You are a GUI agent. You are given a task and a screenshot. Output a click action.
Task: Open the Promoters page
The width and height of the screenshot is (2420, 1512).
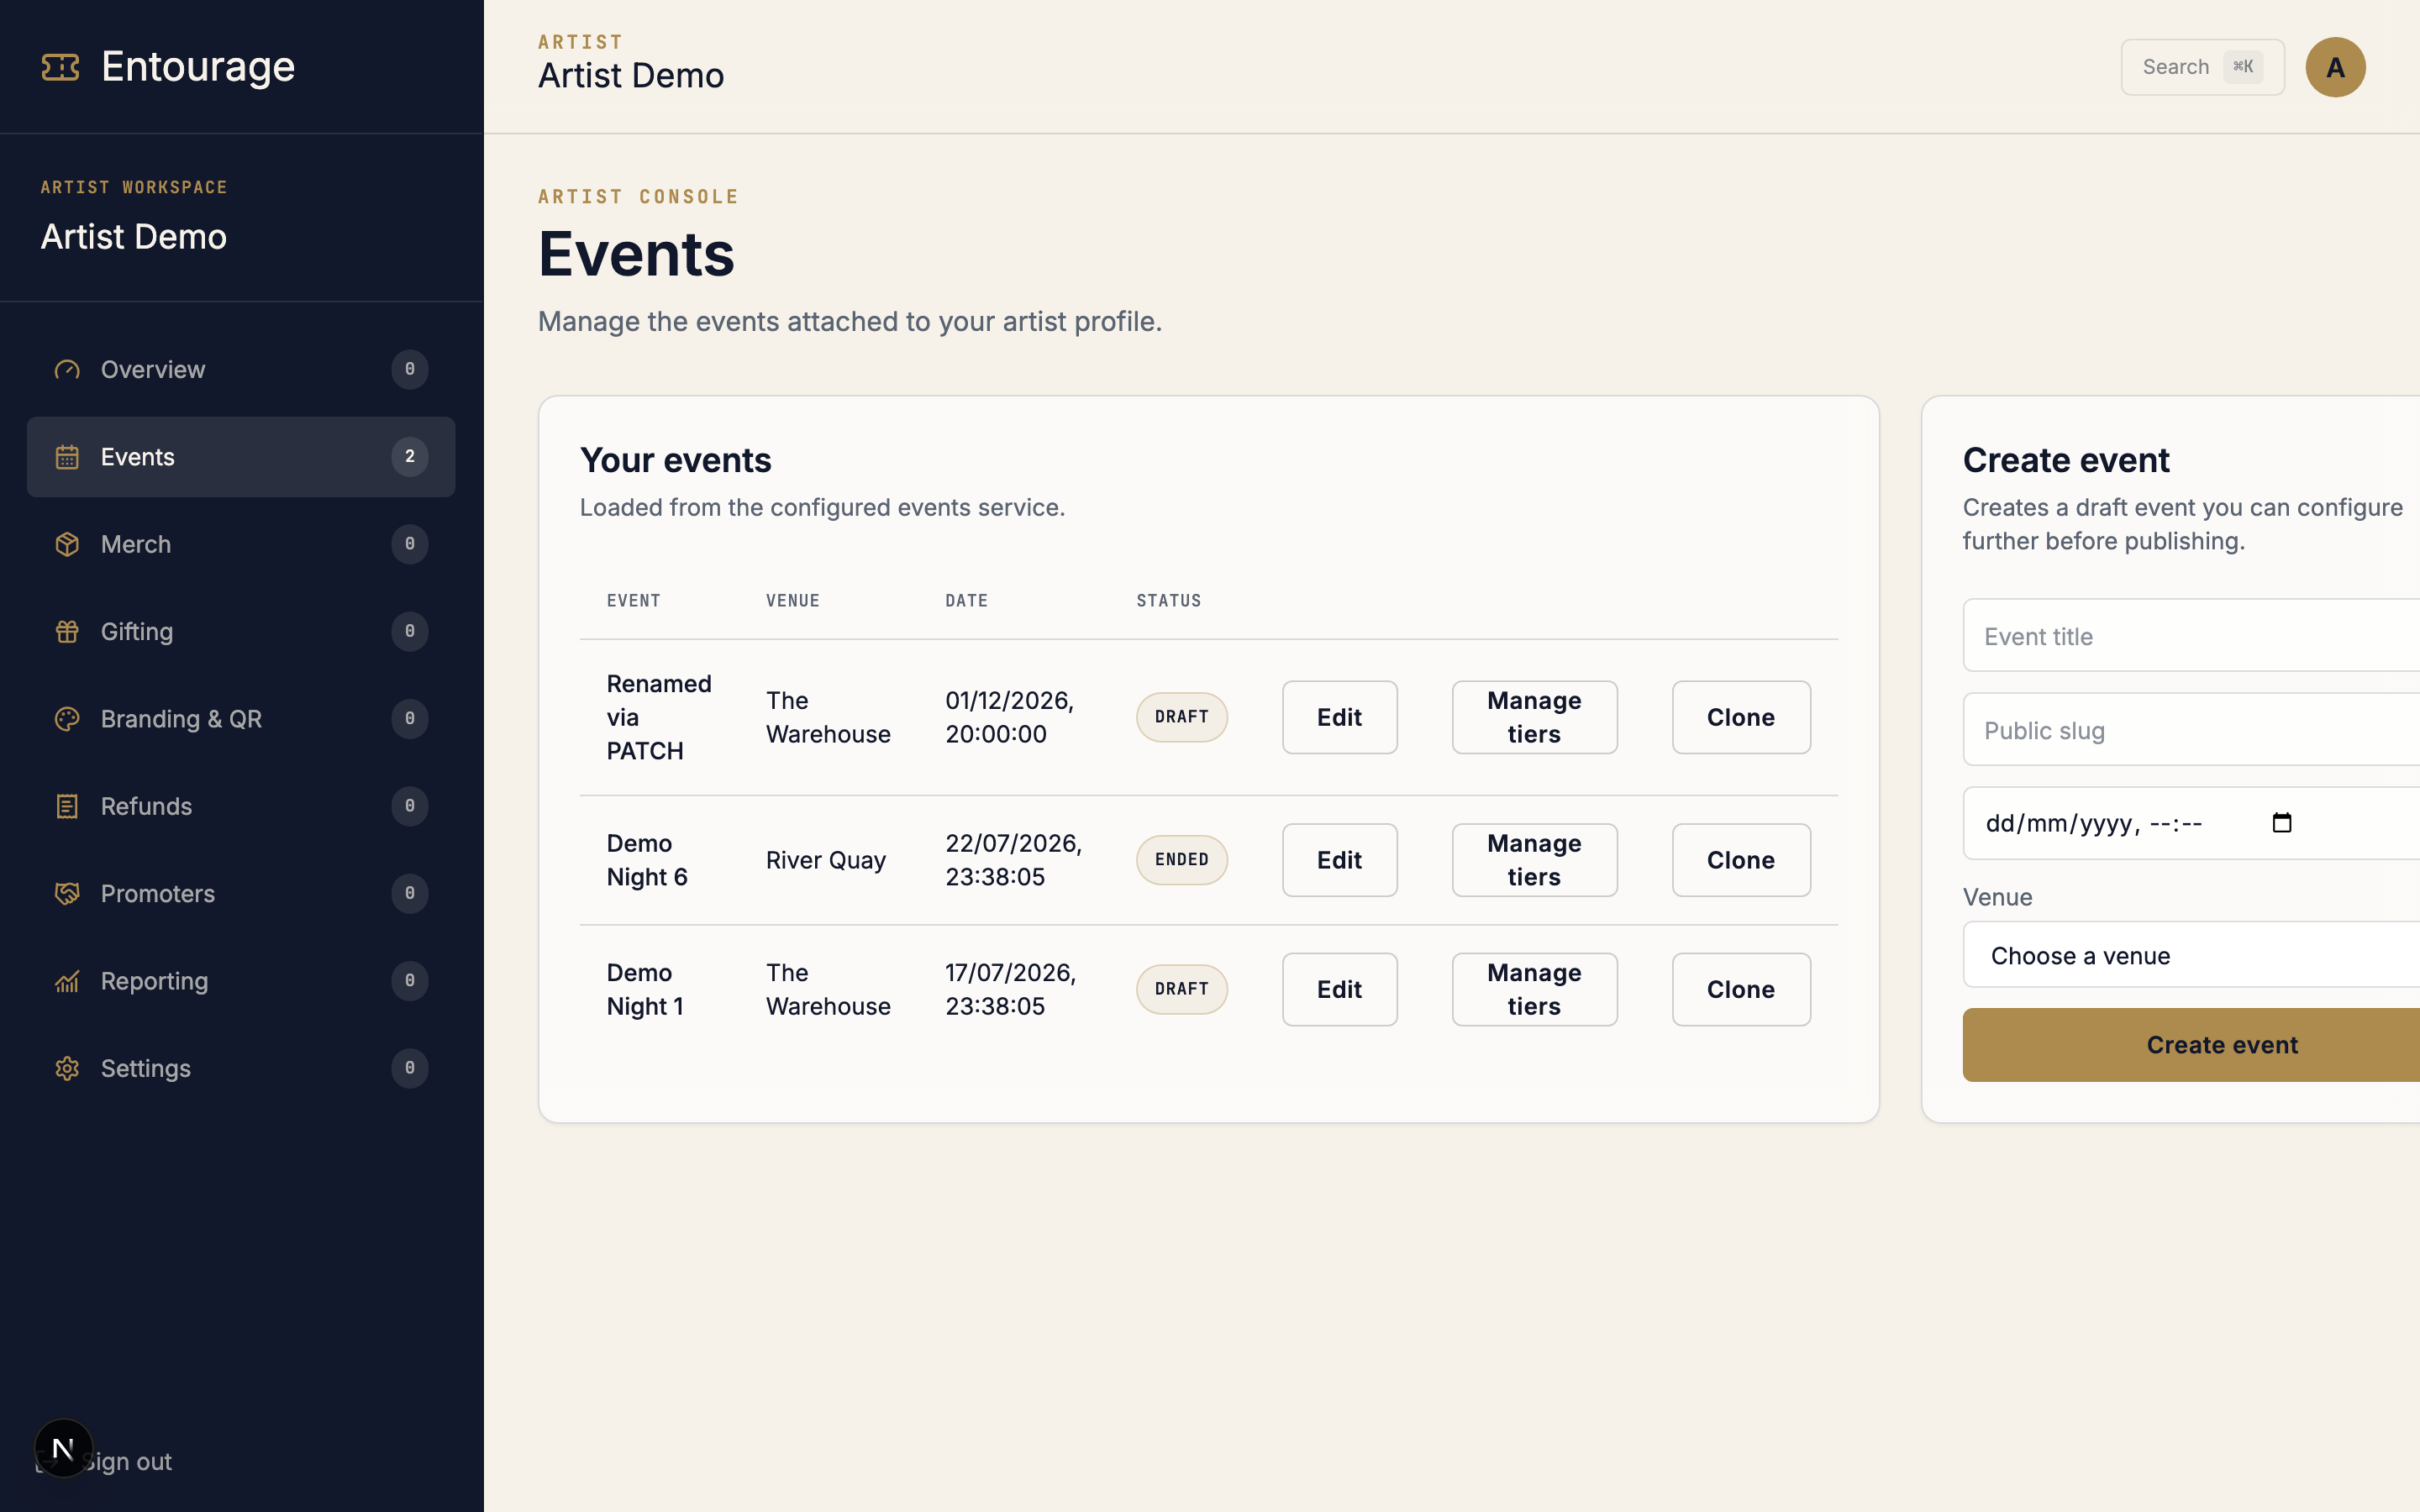(x=241, y=894)
